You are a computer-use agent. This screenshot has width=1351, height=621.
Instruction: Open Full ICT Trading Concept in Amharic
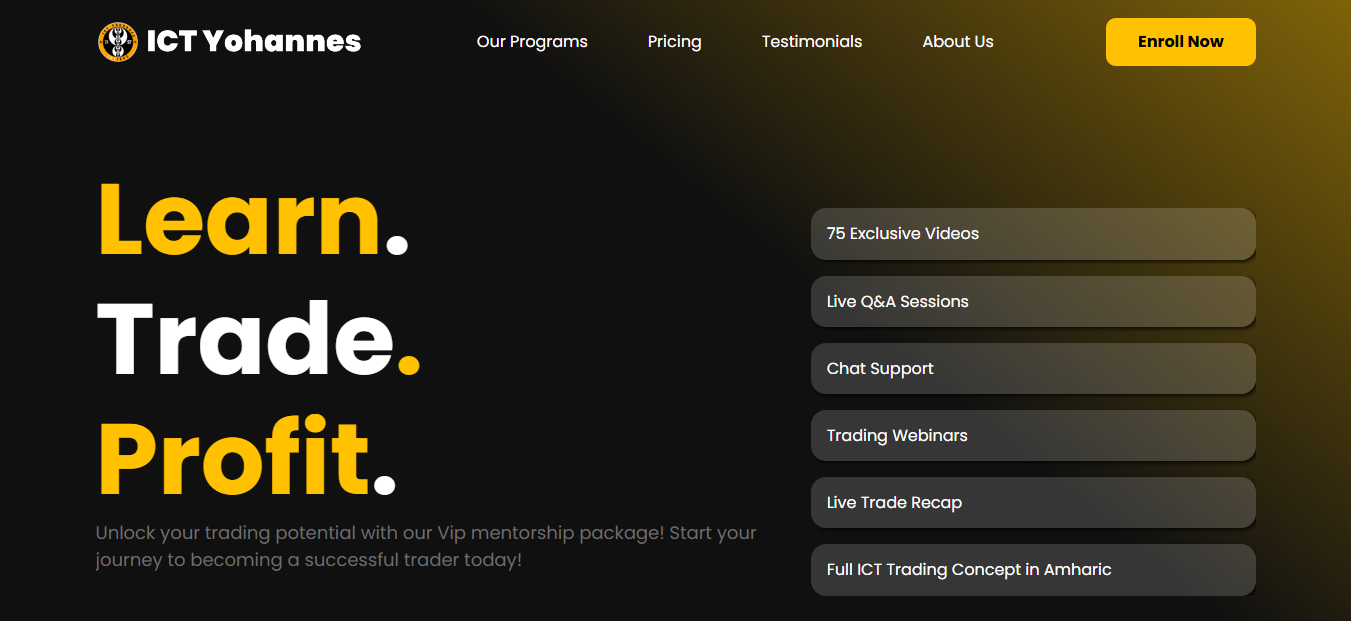pyautogui.click(x=1032, y=570)
